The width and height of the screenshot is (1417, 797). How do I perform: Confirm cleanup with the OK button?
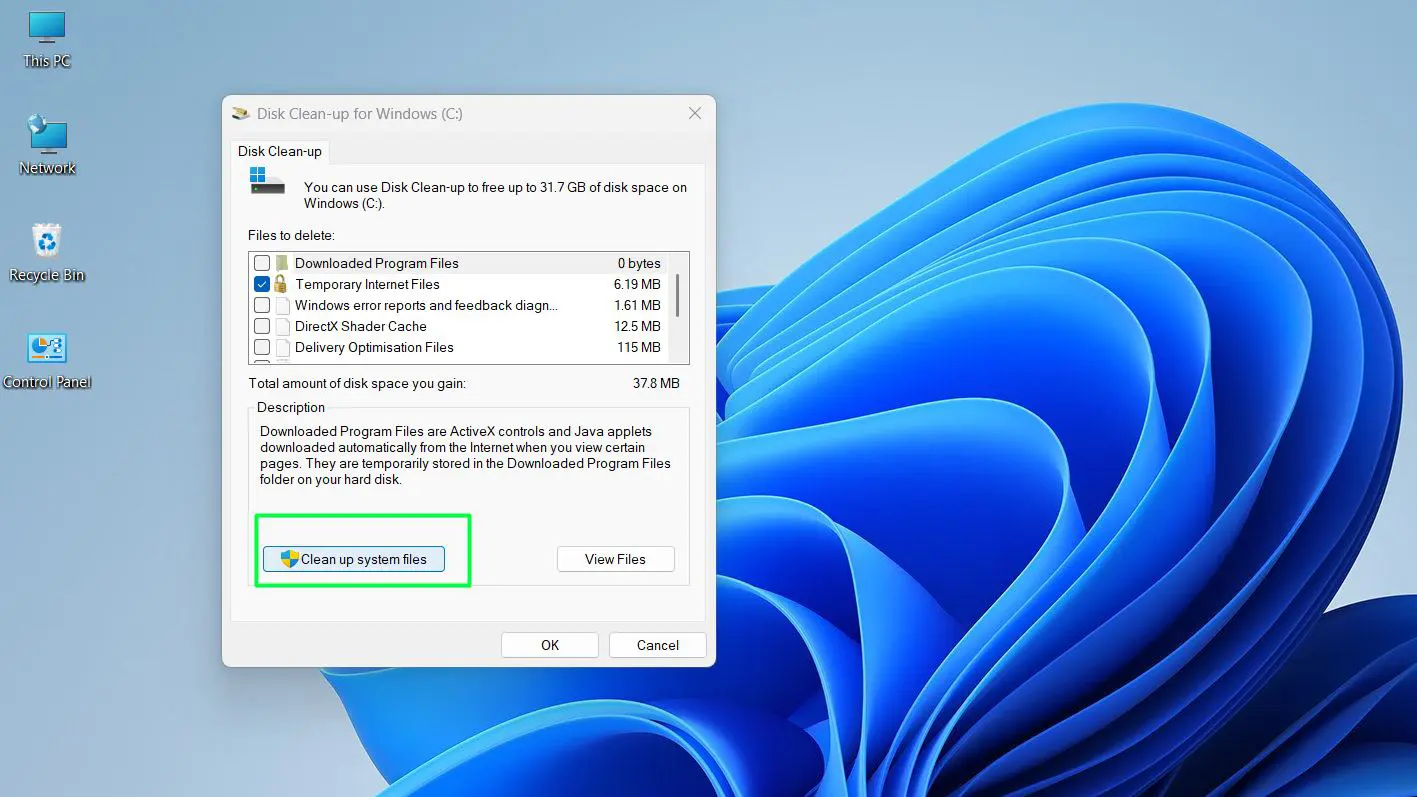pyautogui.click(x=549, y=644)
